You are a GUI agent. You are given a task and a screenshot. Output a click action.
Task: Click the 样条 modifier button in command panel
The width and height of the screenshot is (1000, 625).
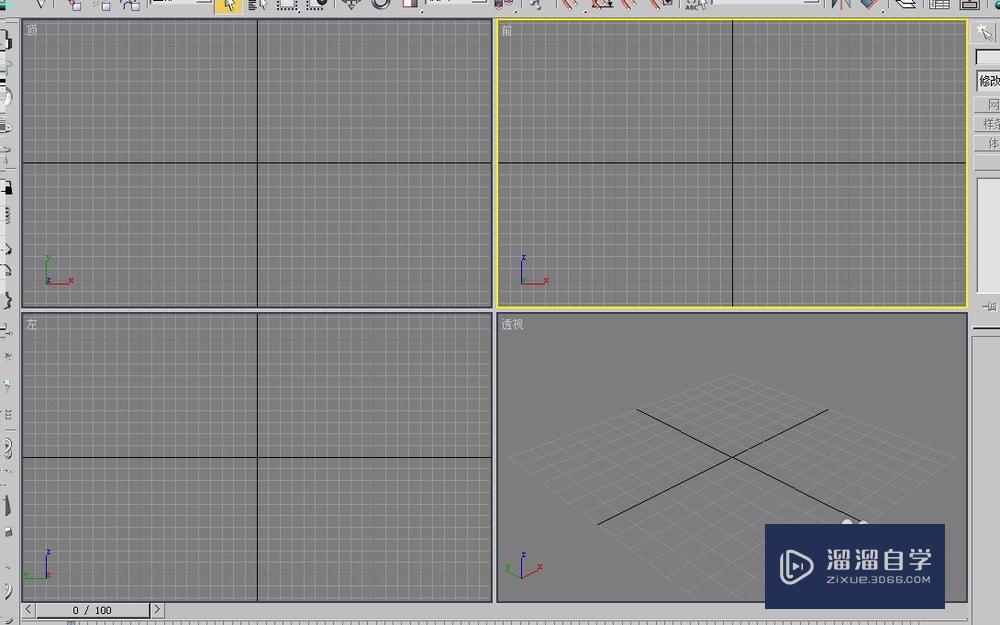(x=988, y=124)
